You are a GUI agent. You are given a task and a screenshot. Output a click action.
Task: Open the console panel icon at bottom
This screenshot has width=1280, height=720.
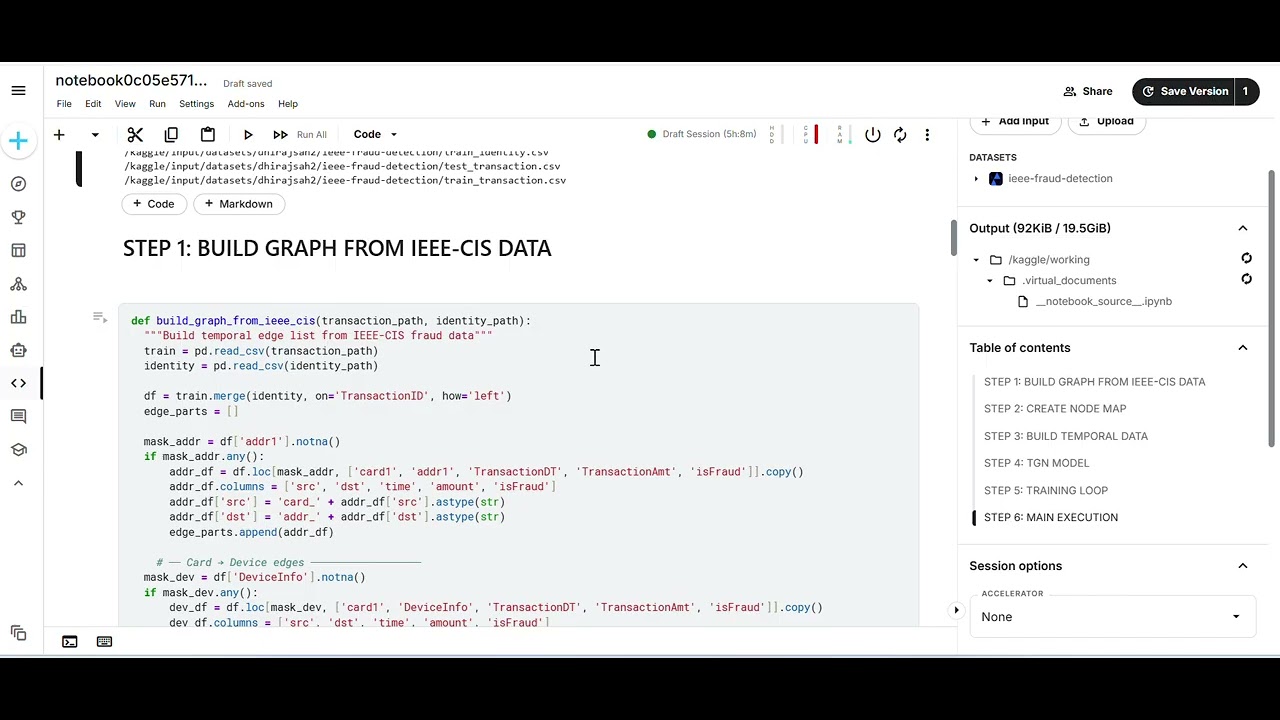70,642
